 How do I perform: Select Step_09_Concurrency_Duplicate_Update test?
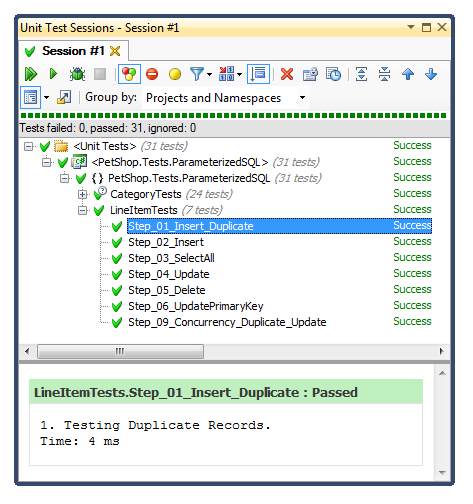pyautogui.click(x=227, y=322)
